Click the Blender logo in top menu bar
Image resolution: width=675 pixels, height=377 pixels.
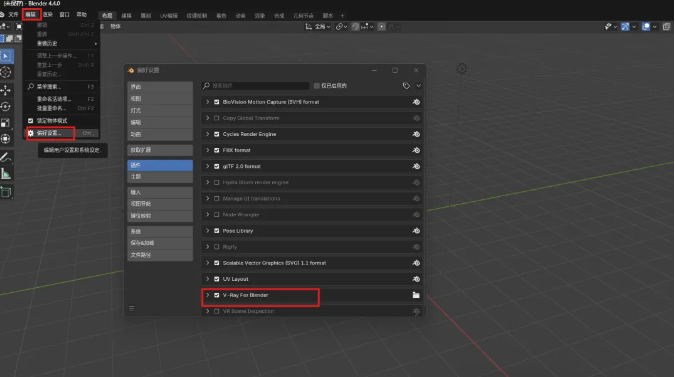coord(2,15)
